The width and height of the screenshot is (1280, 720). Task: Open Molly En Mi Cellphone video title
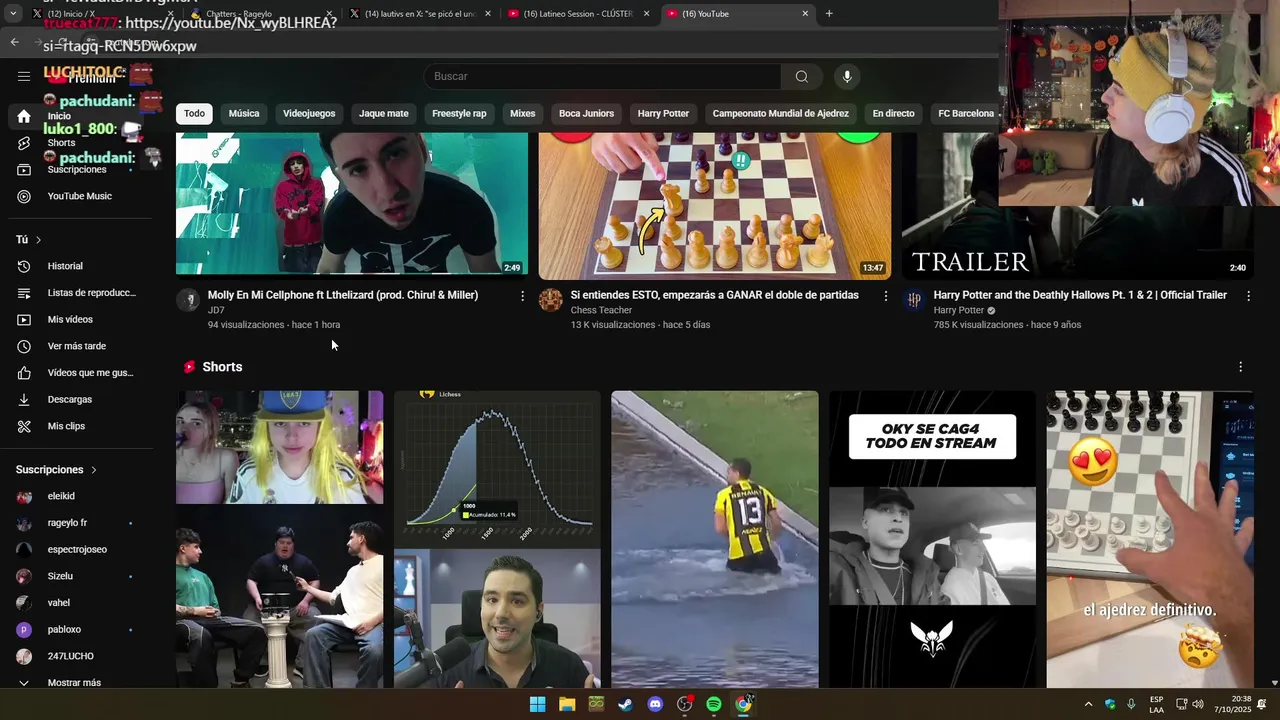click(x=343, y=295)
